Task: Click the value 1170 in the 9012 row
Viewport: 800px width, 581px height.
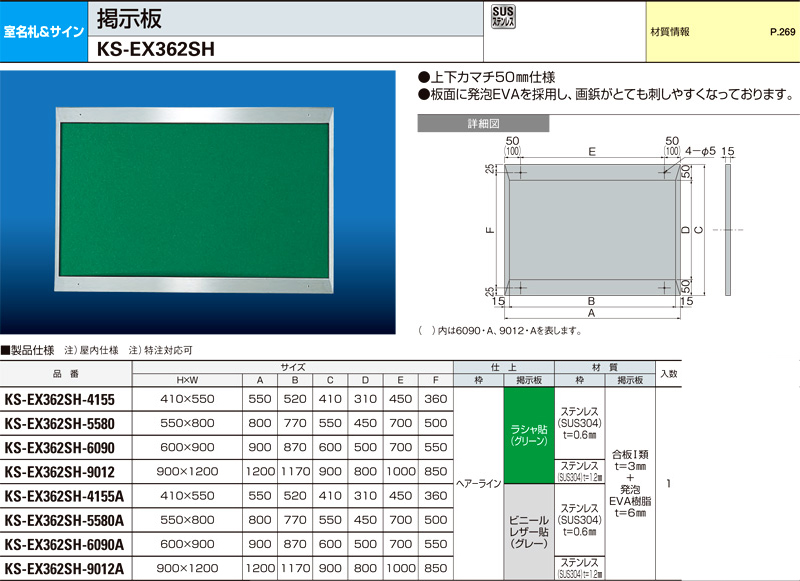Action: click(x=295, y=471)
